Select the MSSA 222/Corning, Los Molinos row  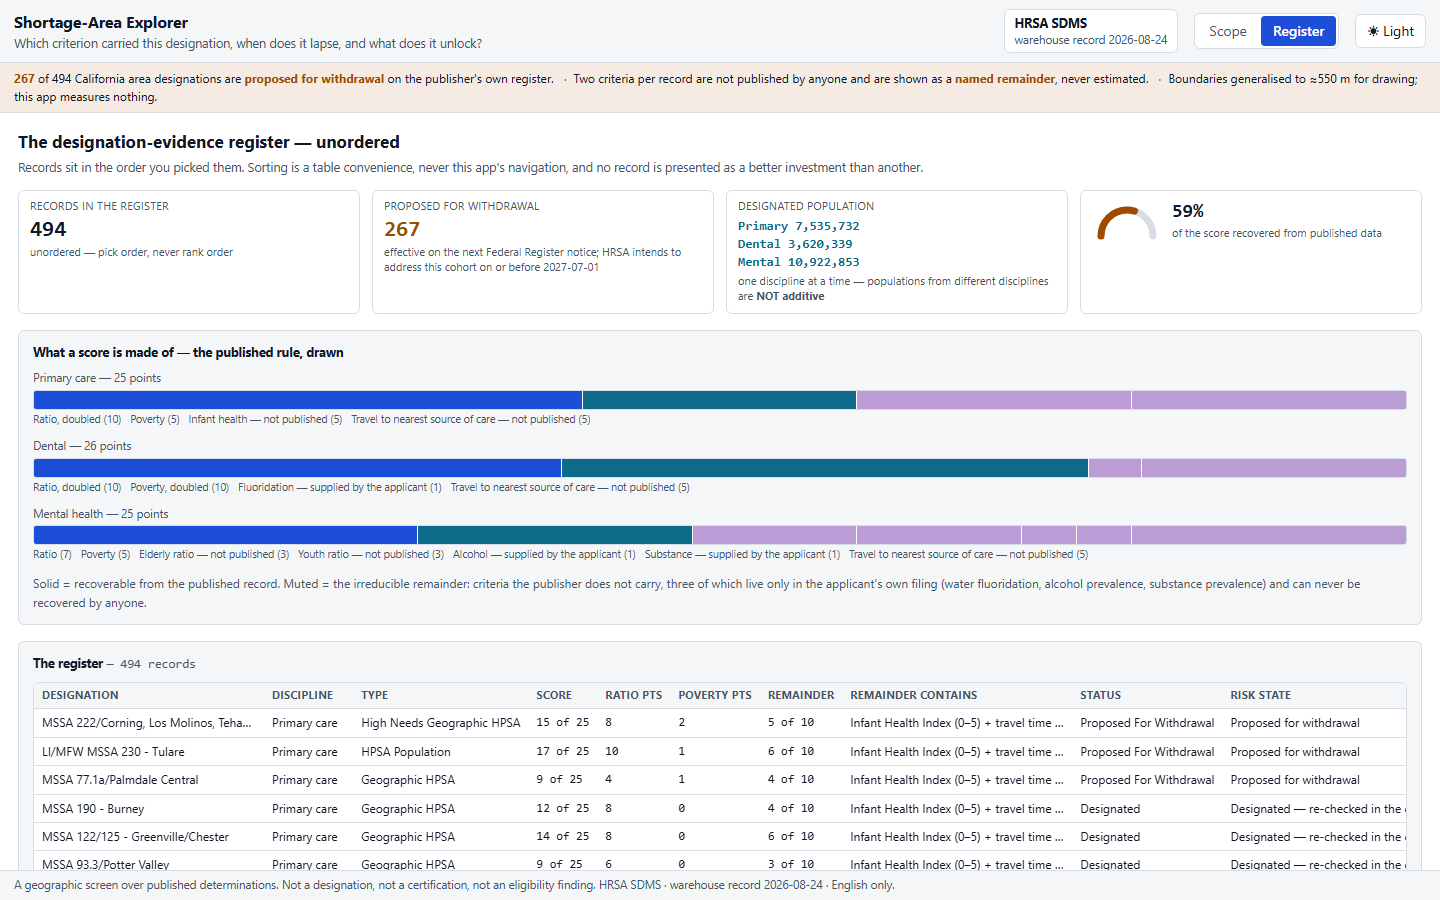click(x=720, y=723)
